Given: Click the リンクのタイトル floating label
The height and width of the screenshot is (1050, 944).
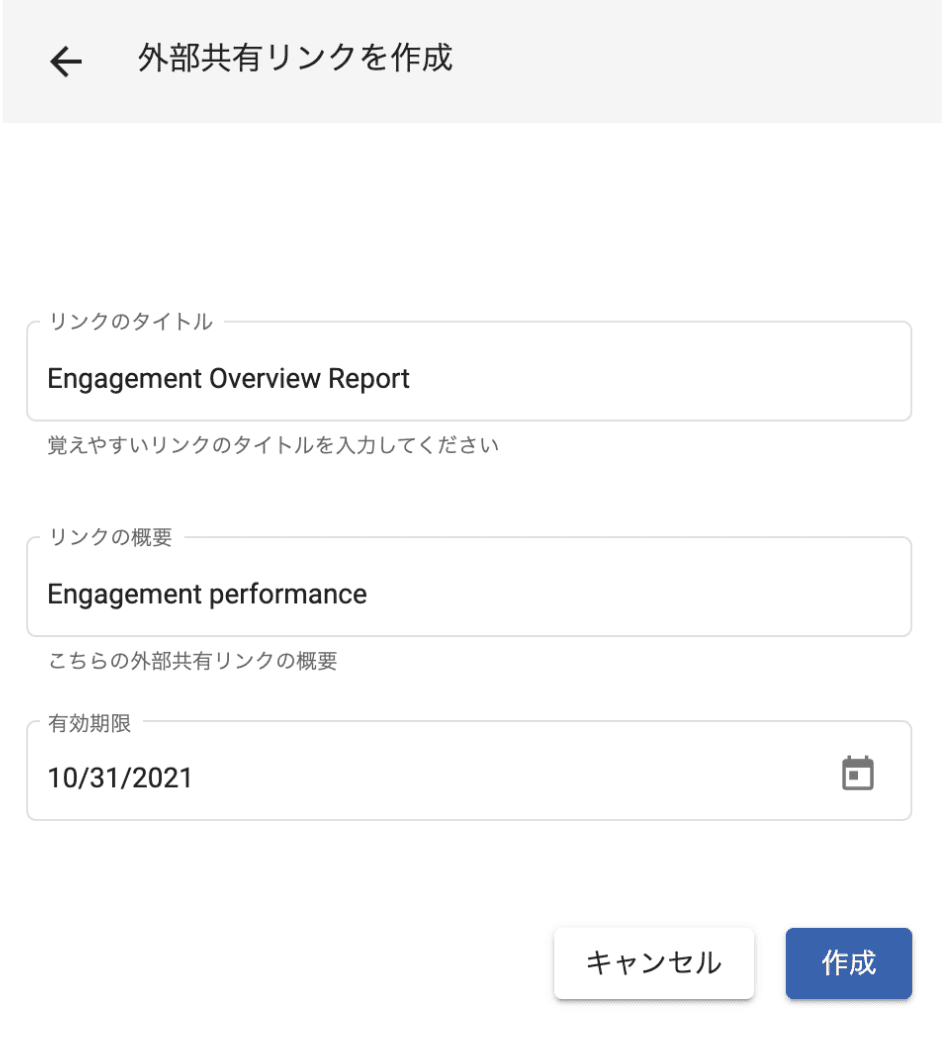Looking at the screenshot, I should coord(130,322).
